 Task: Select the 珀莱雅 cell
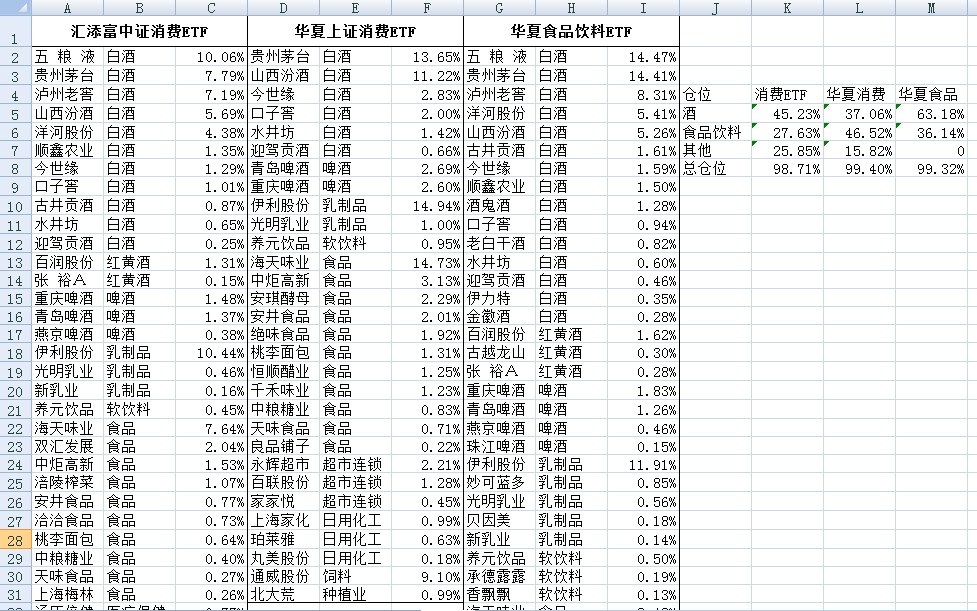(x=284, y=540)
